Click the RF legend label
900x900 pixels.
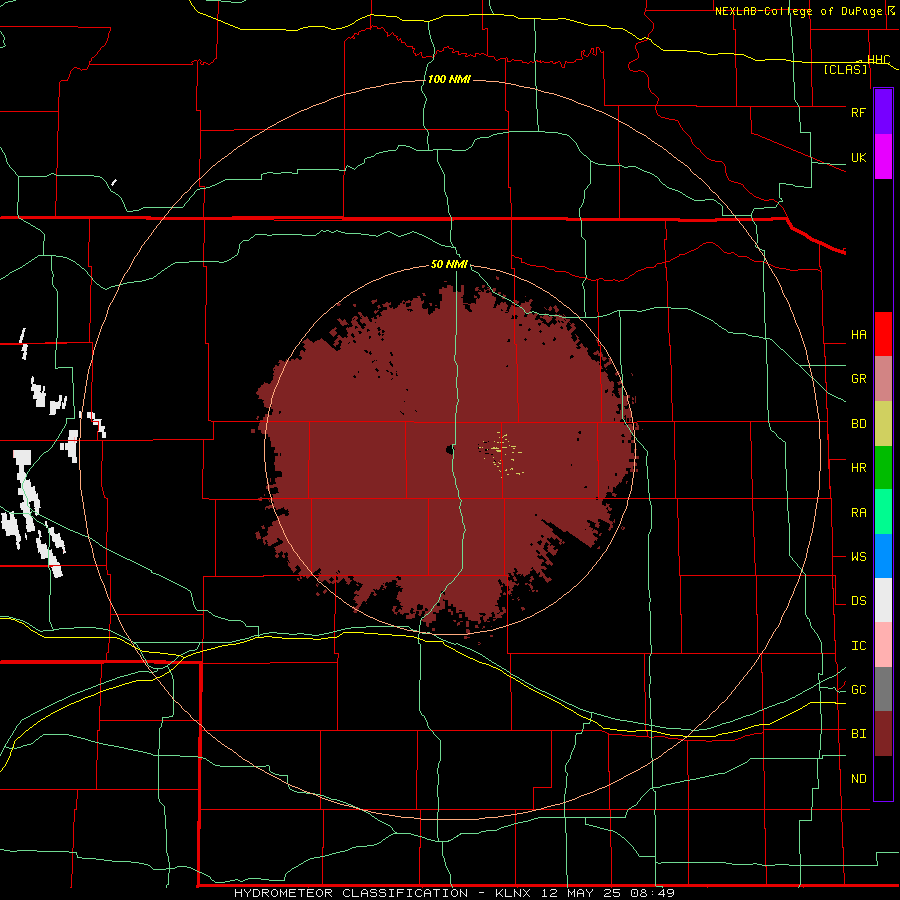coord(858,112)
